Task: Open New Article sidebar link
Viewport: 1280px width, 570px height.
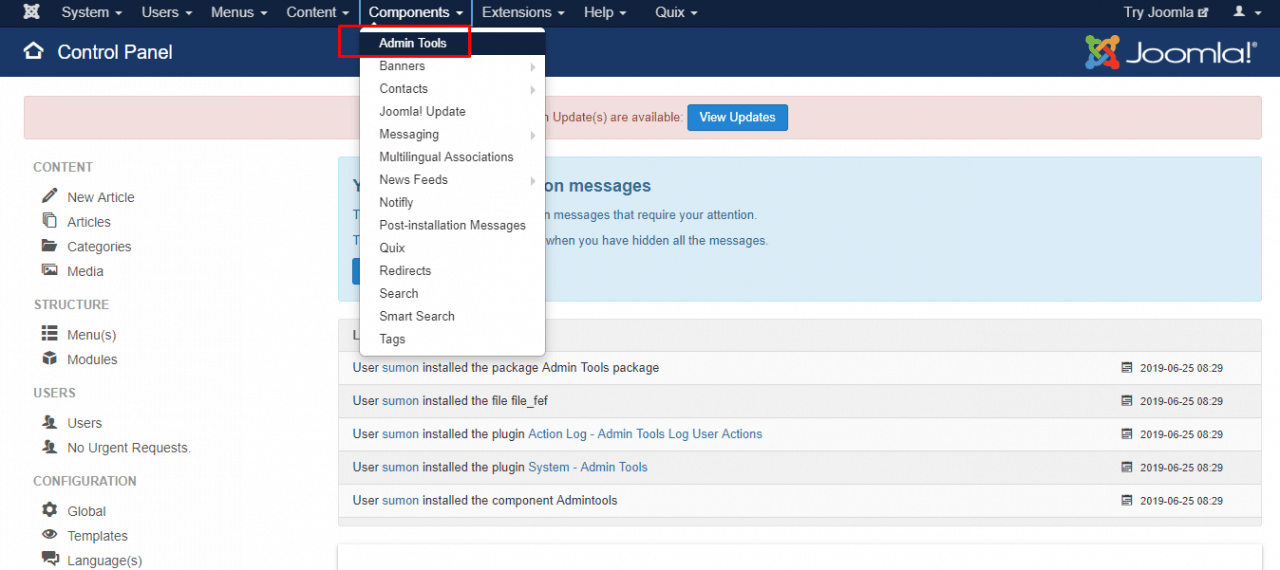Action: pyautogui.click(x=100, y=197)
